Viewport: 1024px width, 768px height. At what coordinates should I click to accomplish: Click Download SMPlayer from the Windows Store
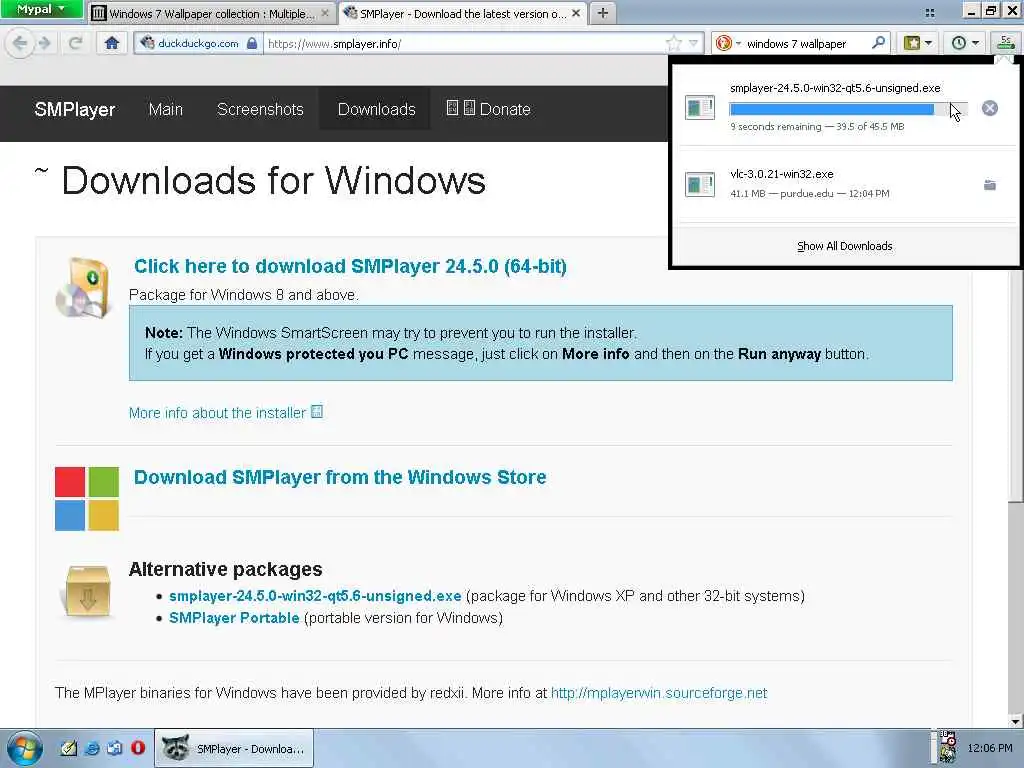[x=340, y=477]
